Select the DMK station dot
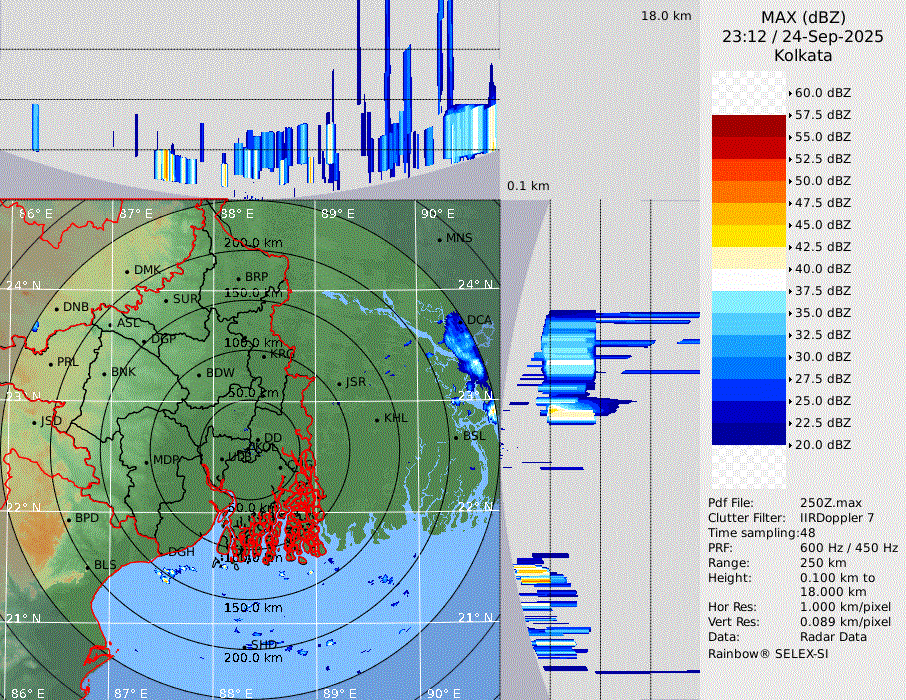 pyautogui.click(x=127, y=271)
